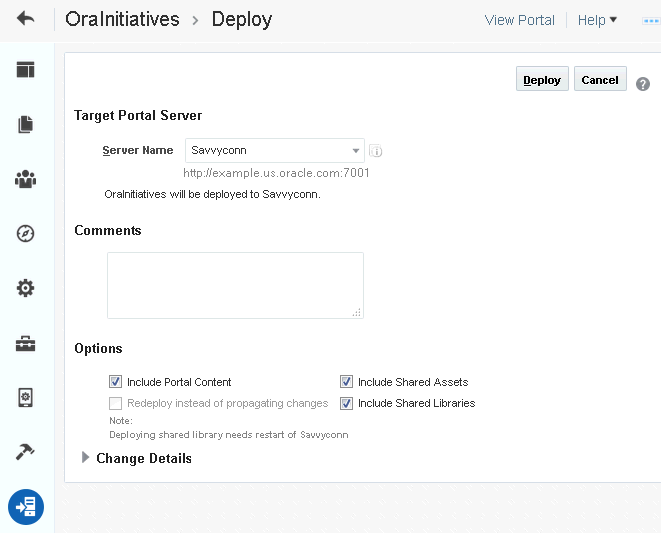Open the Server Name dropdown

coord(275,151)
